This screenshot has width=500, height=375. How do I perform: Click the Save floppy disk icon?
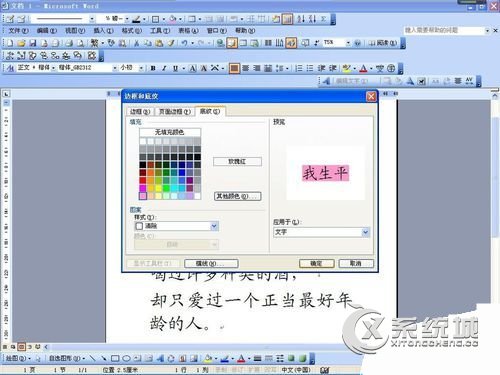[x=32, y=43]
